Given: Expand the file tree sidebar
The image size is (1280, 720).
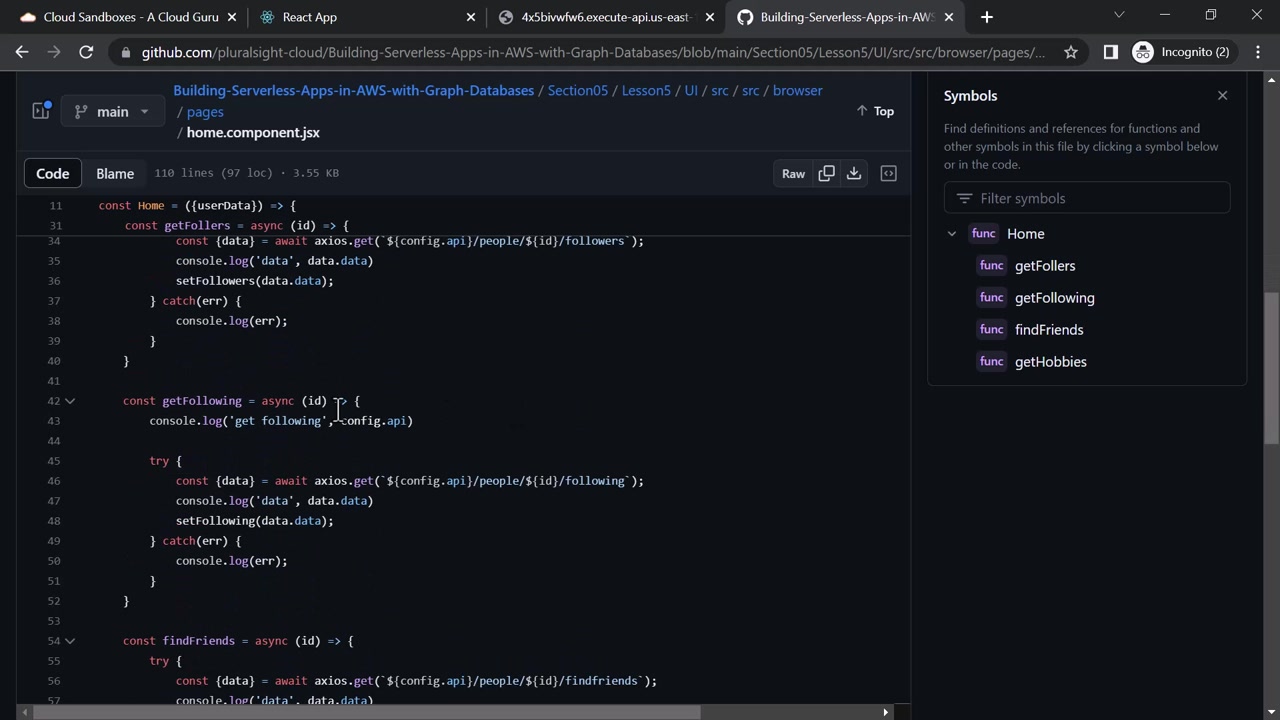Looking at the screenshot, I should pyautogui.click(x=41, y=112).
